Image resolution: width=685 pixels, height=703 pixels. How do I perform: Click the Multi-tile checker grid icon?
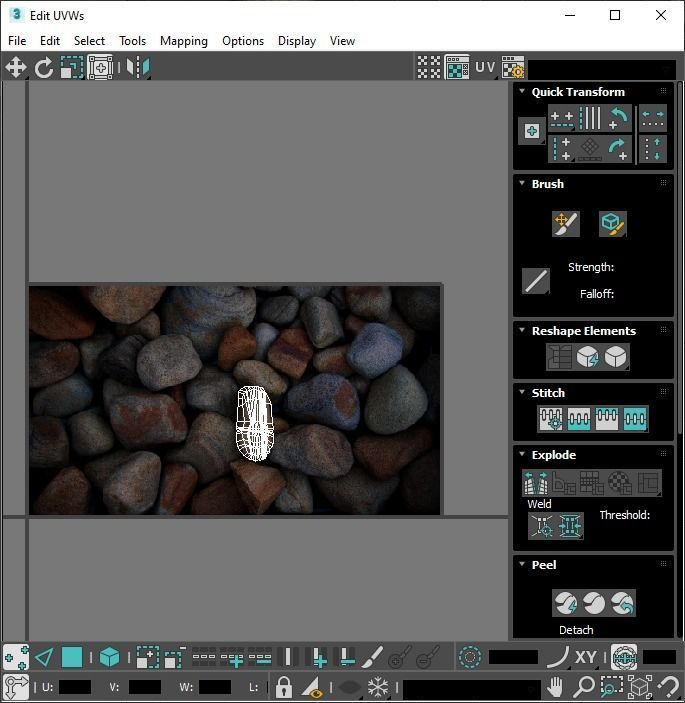click(429, 67)
